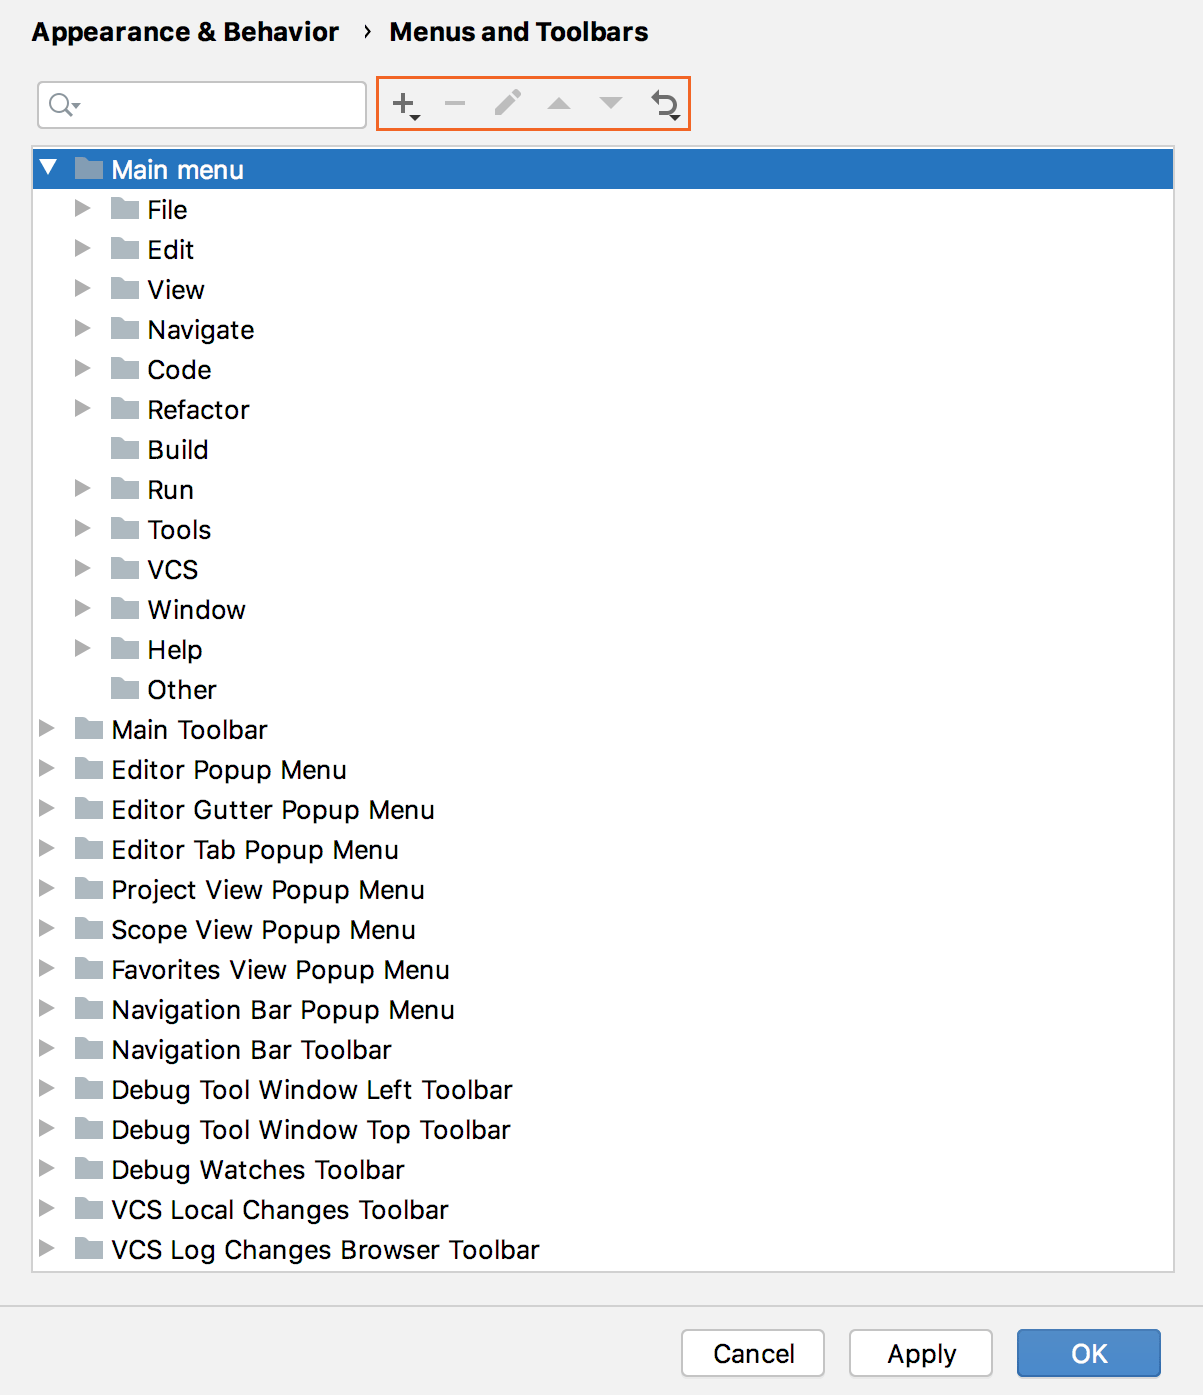Click the Apply button
The height and width of the screenshot is (1395, 1203).
tap(920, 1353)
